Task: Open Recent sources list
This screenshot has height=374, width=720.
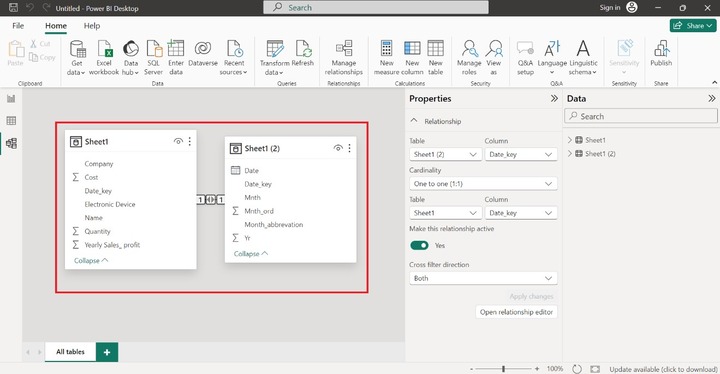Action: coord(234,57)
